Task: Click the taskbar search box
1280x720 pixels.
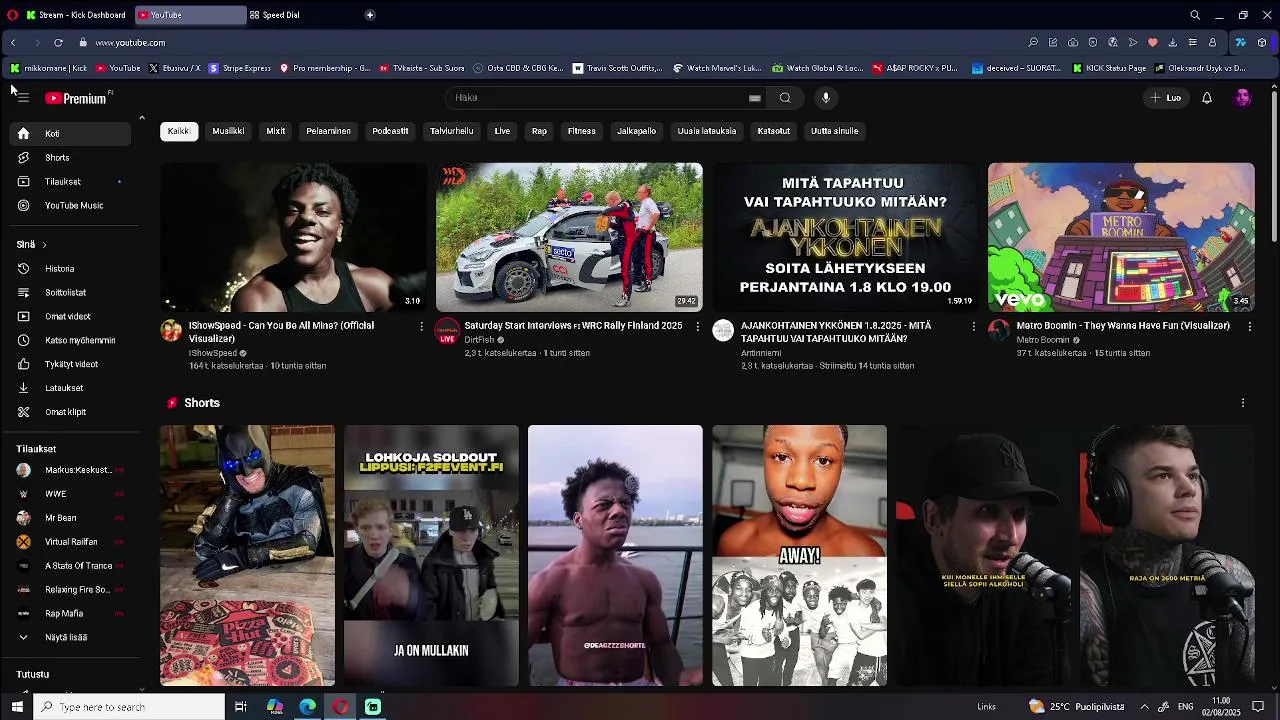Action: [x=130, y=707]
